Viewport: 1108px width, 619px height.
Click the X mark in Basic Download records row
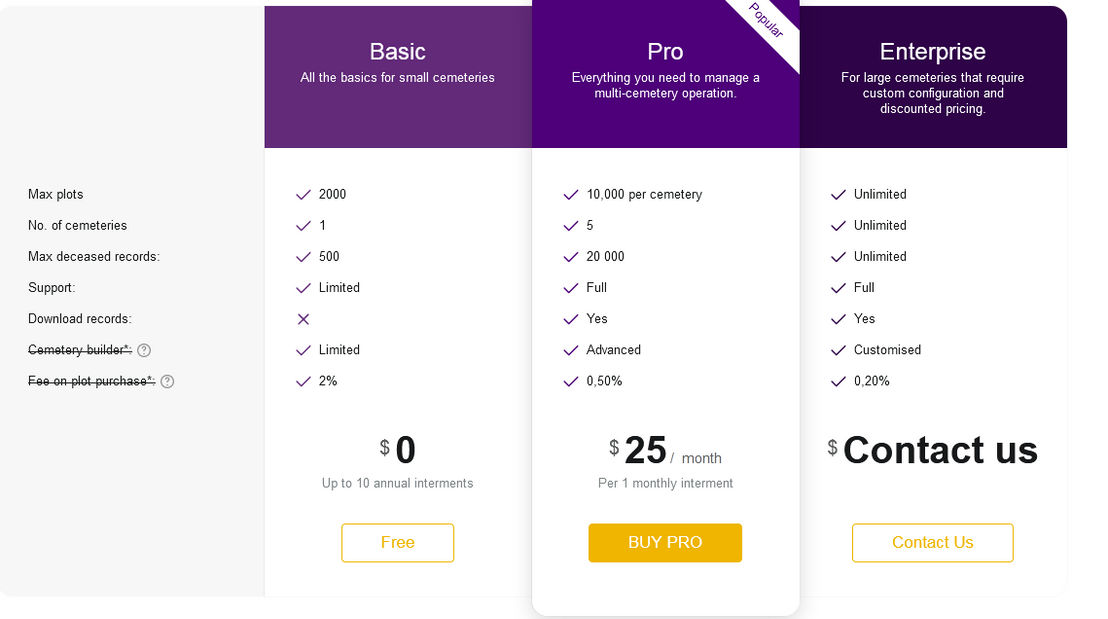(x=303, y=319)
